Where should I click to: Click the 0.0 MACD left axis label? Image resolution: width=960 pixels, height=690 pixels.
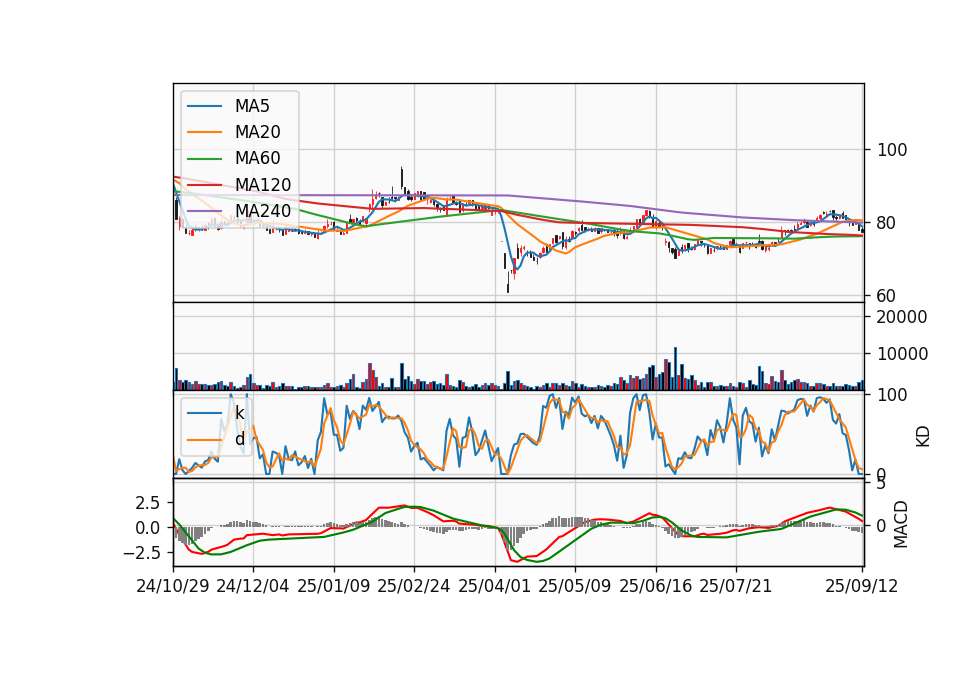tap(148, 528)
